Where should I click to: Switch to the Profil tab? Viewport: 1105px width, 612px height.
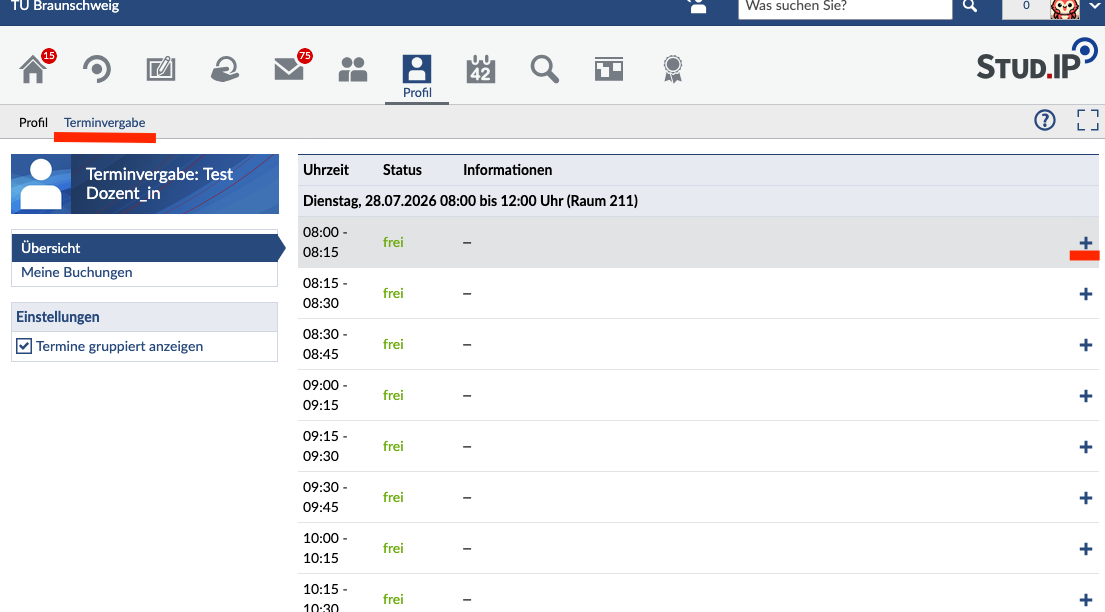pos(33,123)
